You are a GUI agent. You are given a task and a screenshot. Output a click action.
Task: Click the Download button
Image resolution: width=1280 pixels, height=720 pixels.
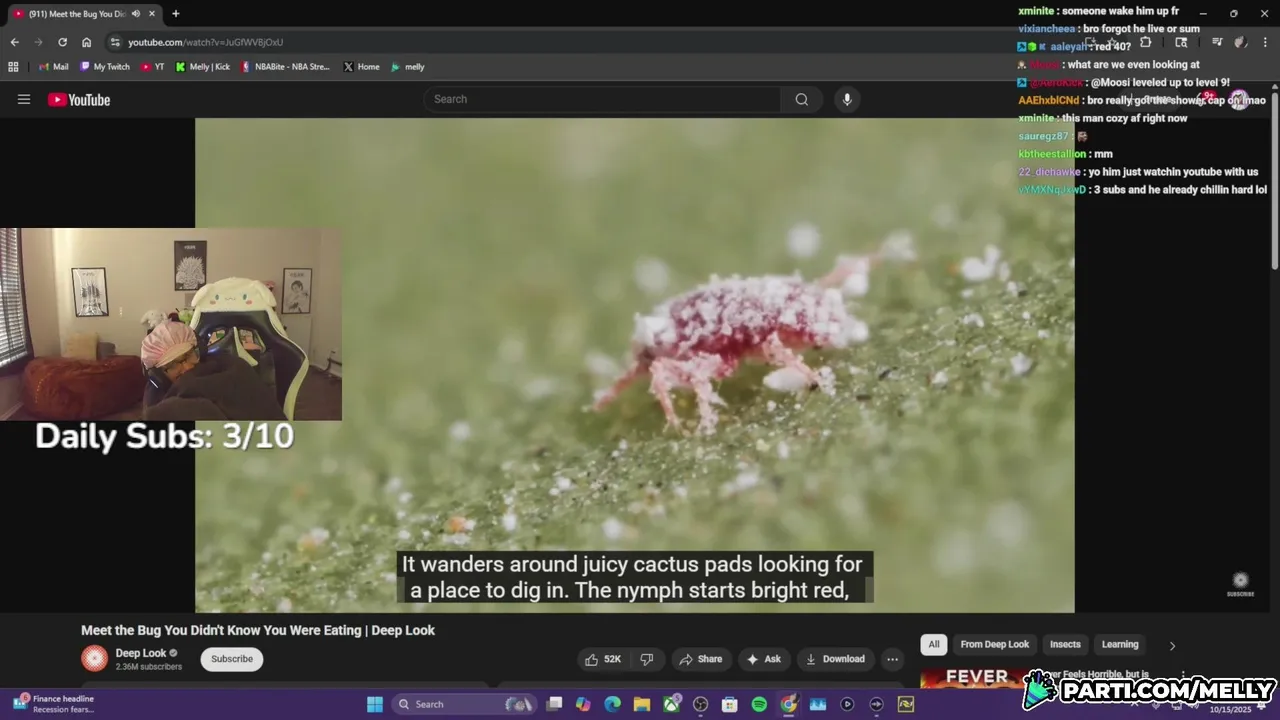[x=835, y=659]
